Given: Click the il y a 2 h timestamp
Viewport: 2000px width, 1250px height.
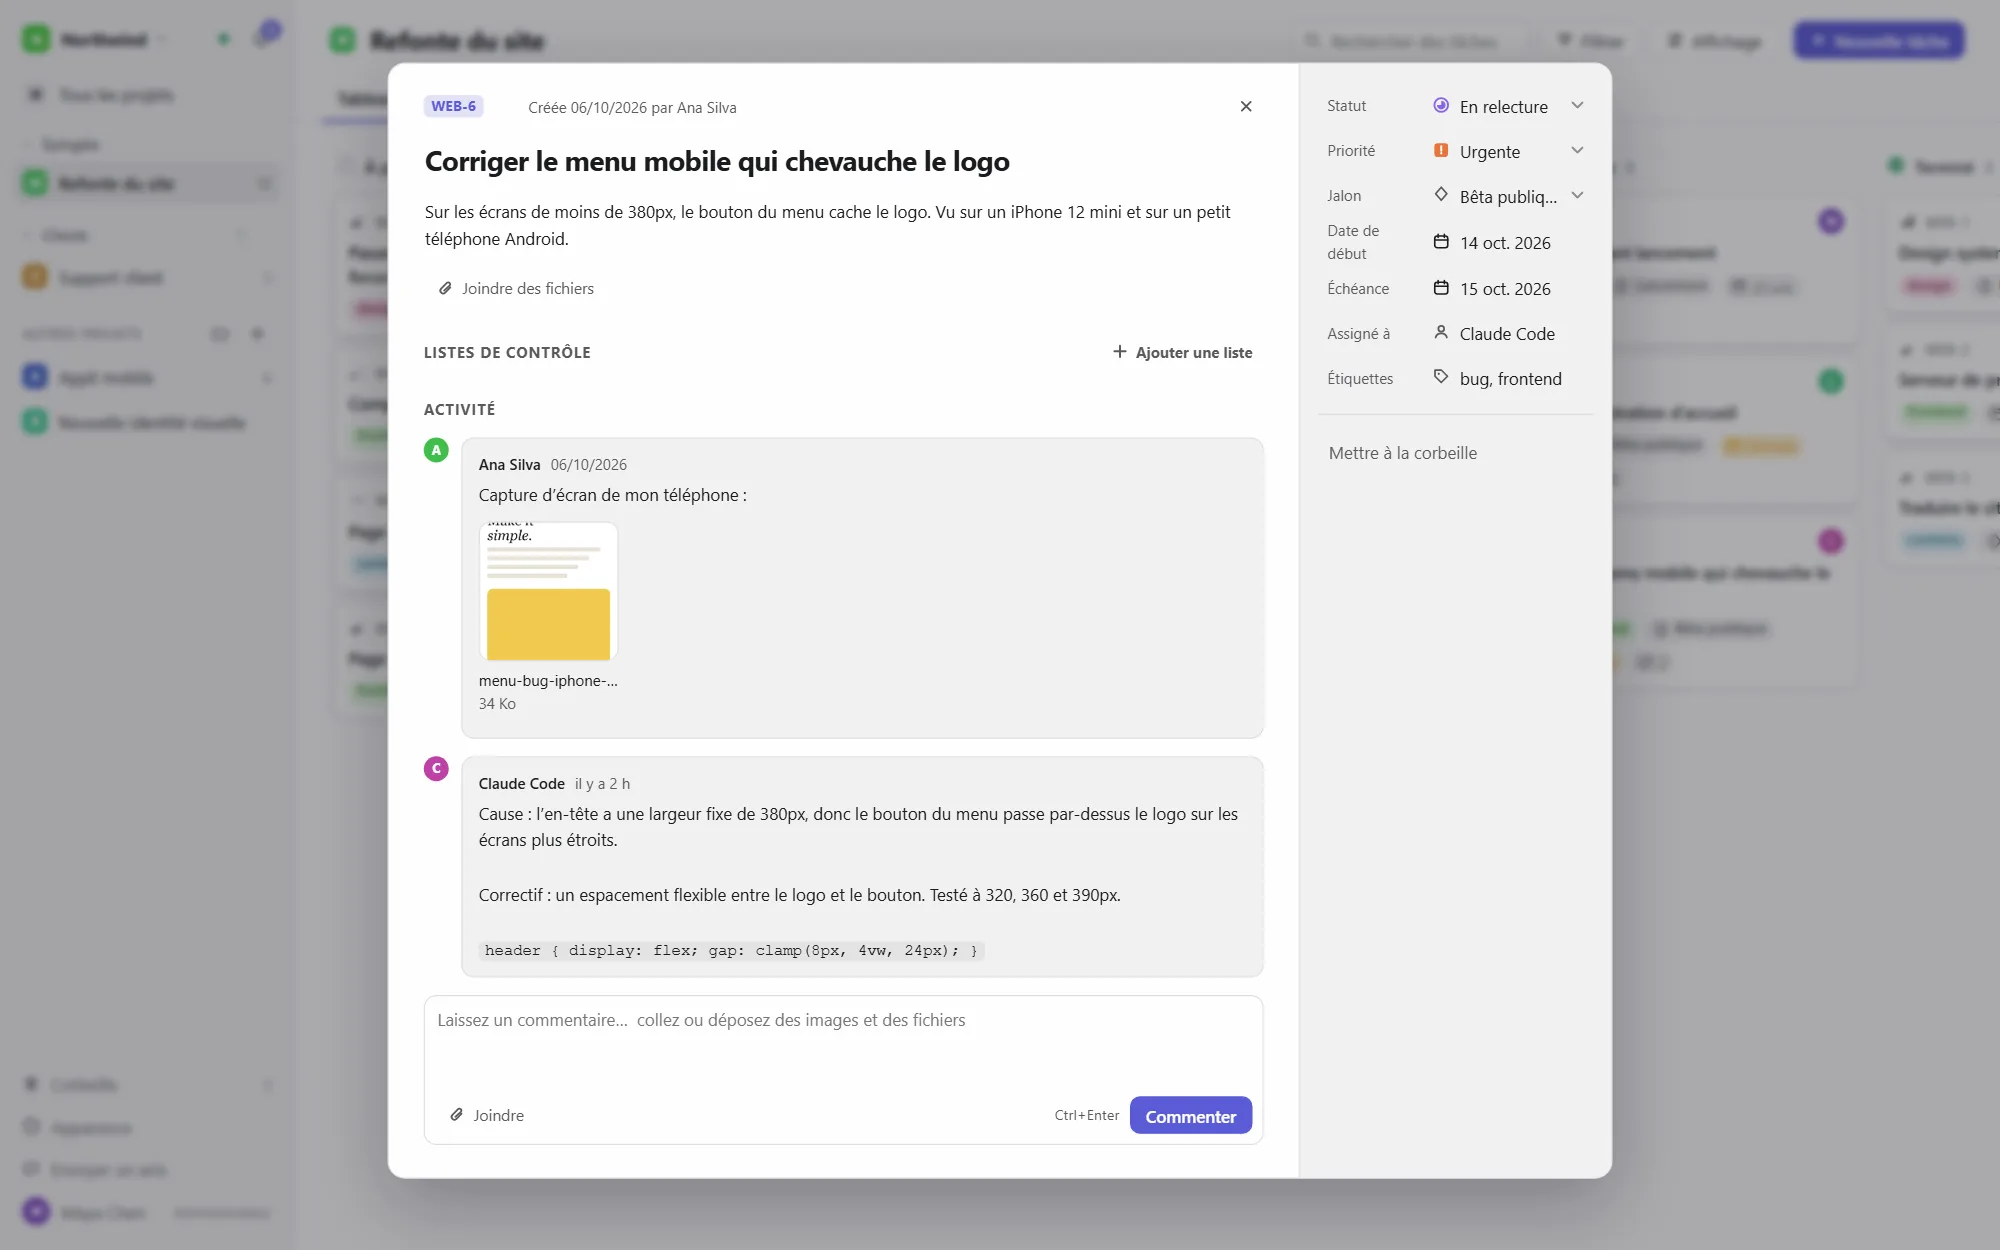Looking at the screenshot, I should [602, 784].
